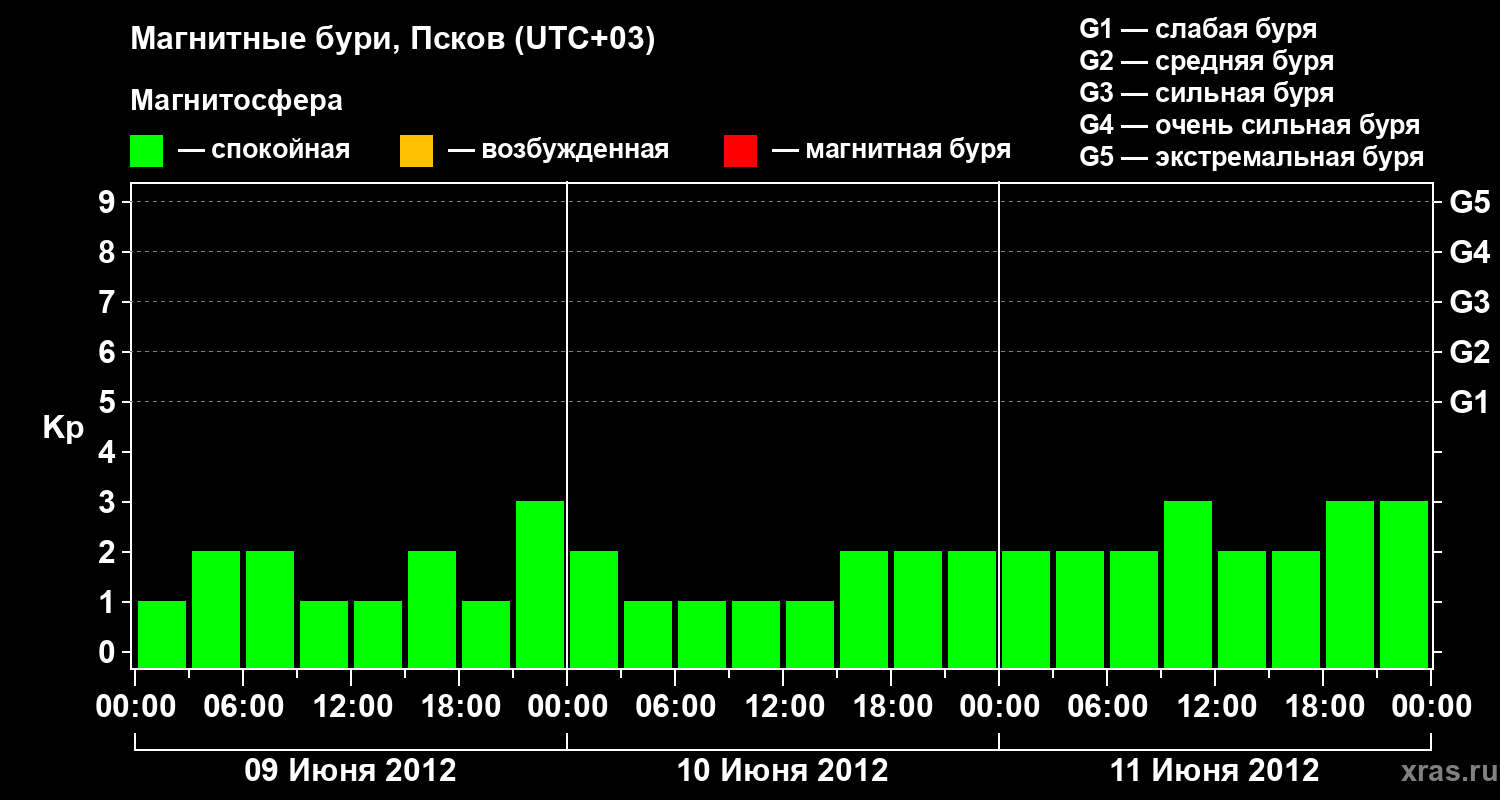Click 'G4 — очень сильная буря' legend line
The height and width of the screenshot is (800, 1500).
click(x=1250, y=125)
